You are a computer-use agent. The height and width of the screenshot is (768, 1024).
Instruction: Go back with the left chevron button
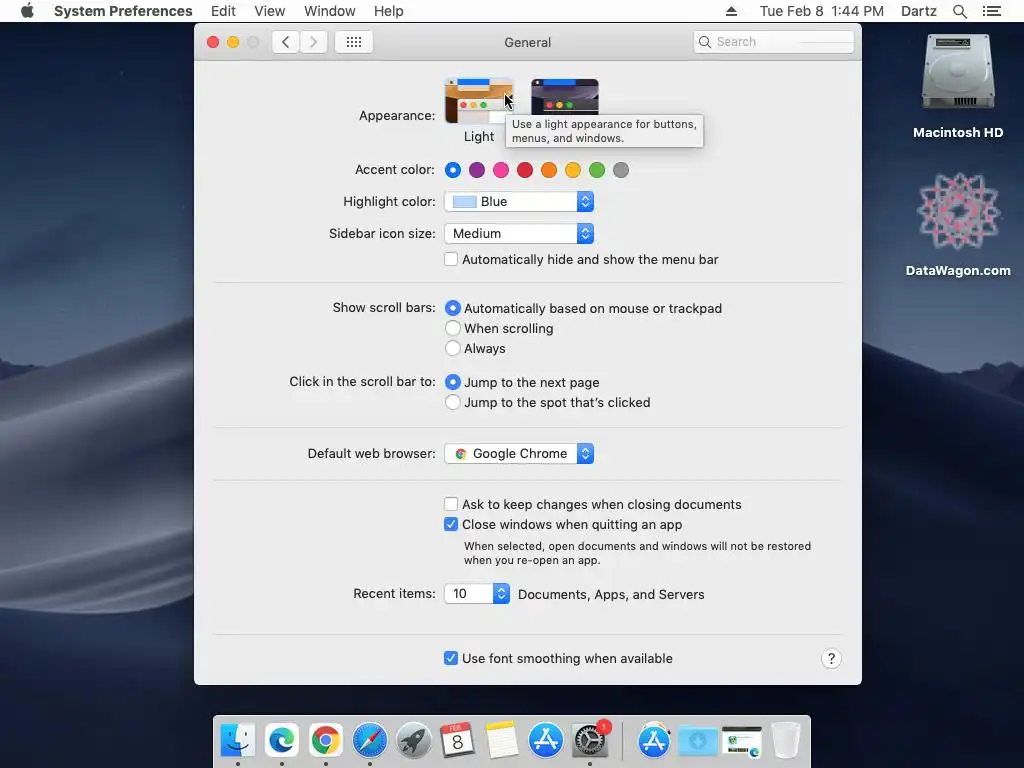click(x=285, y=42)
